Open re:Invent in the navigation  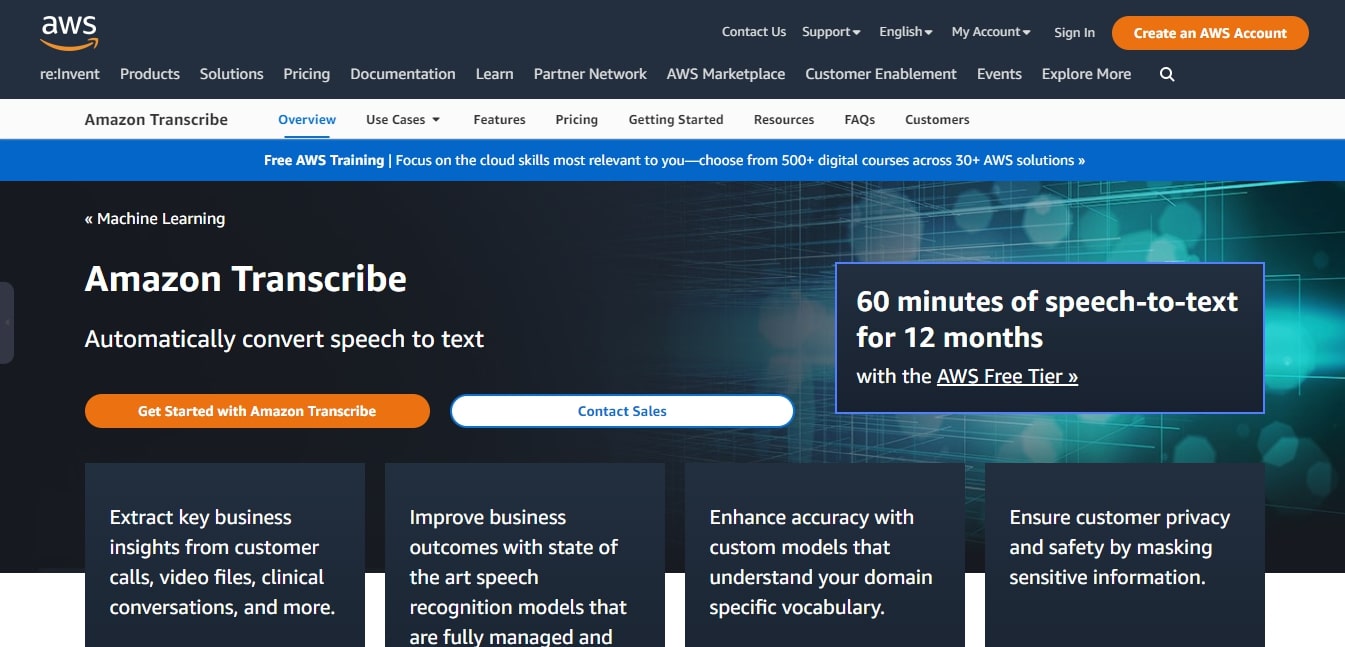click(70, 74)
